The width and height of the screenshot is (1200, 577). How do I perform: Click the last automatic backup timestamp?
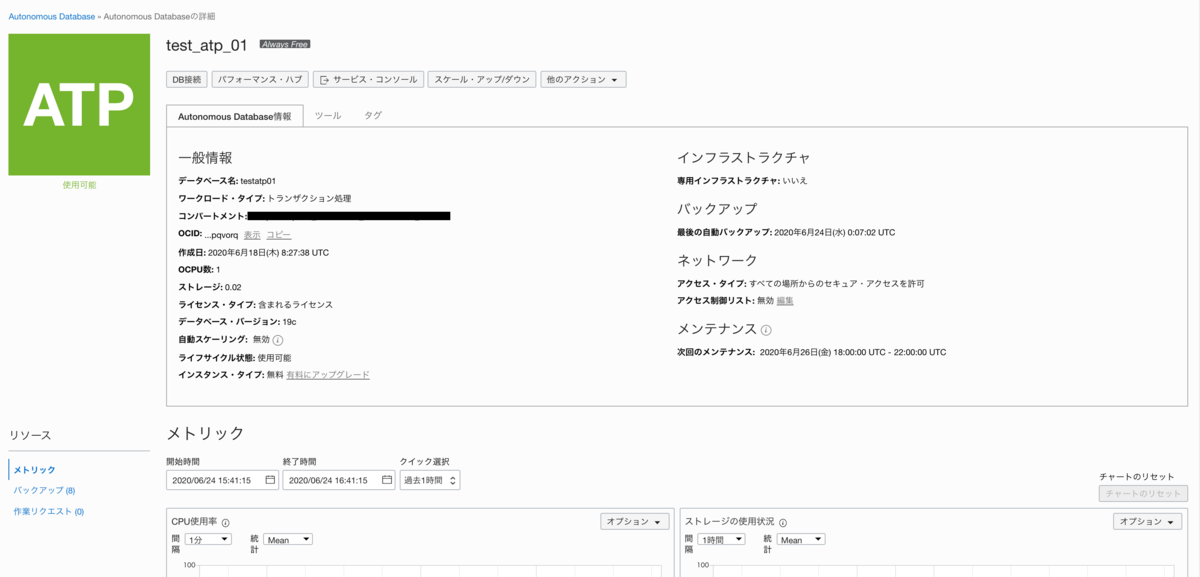point(835,232)
